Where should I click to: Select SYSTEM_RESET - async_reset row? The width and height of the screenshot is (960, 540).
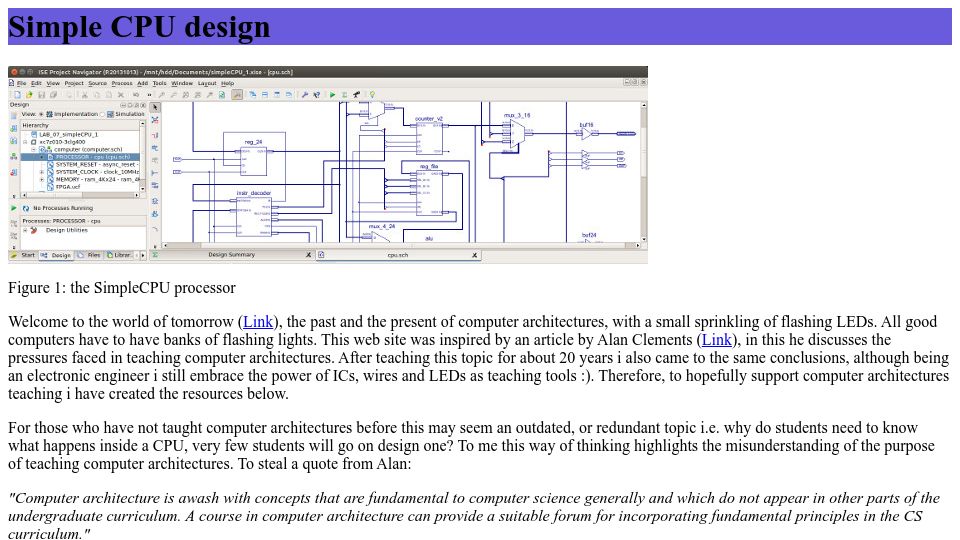97,165
